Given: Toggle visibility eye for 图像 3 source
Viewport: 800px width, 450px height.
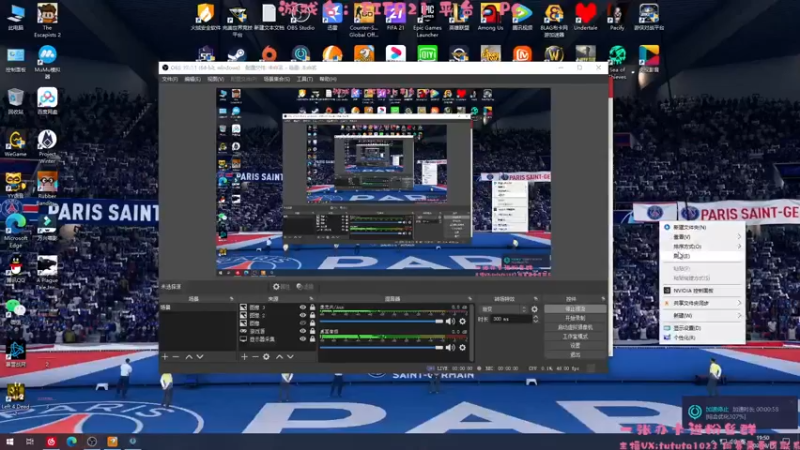Looking at the screenshot, I should (x=303, y=308).
